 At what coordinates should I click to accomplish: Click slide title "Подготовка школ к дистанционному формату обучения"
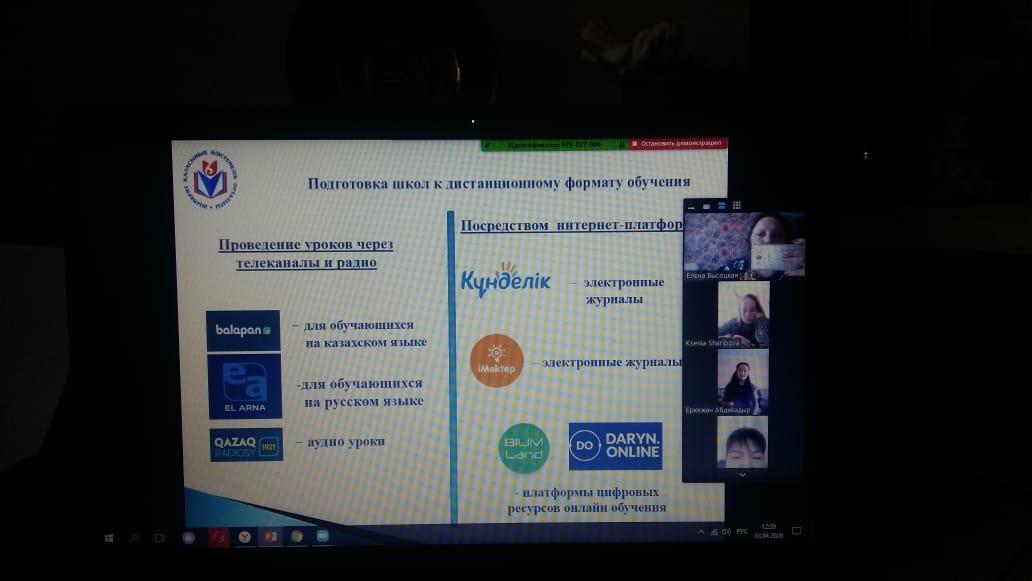pyautogui.click(x=499, y=182)
